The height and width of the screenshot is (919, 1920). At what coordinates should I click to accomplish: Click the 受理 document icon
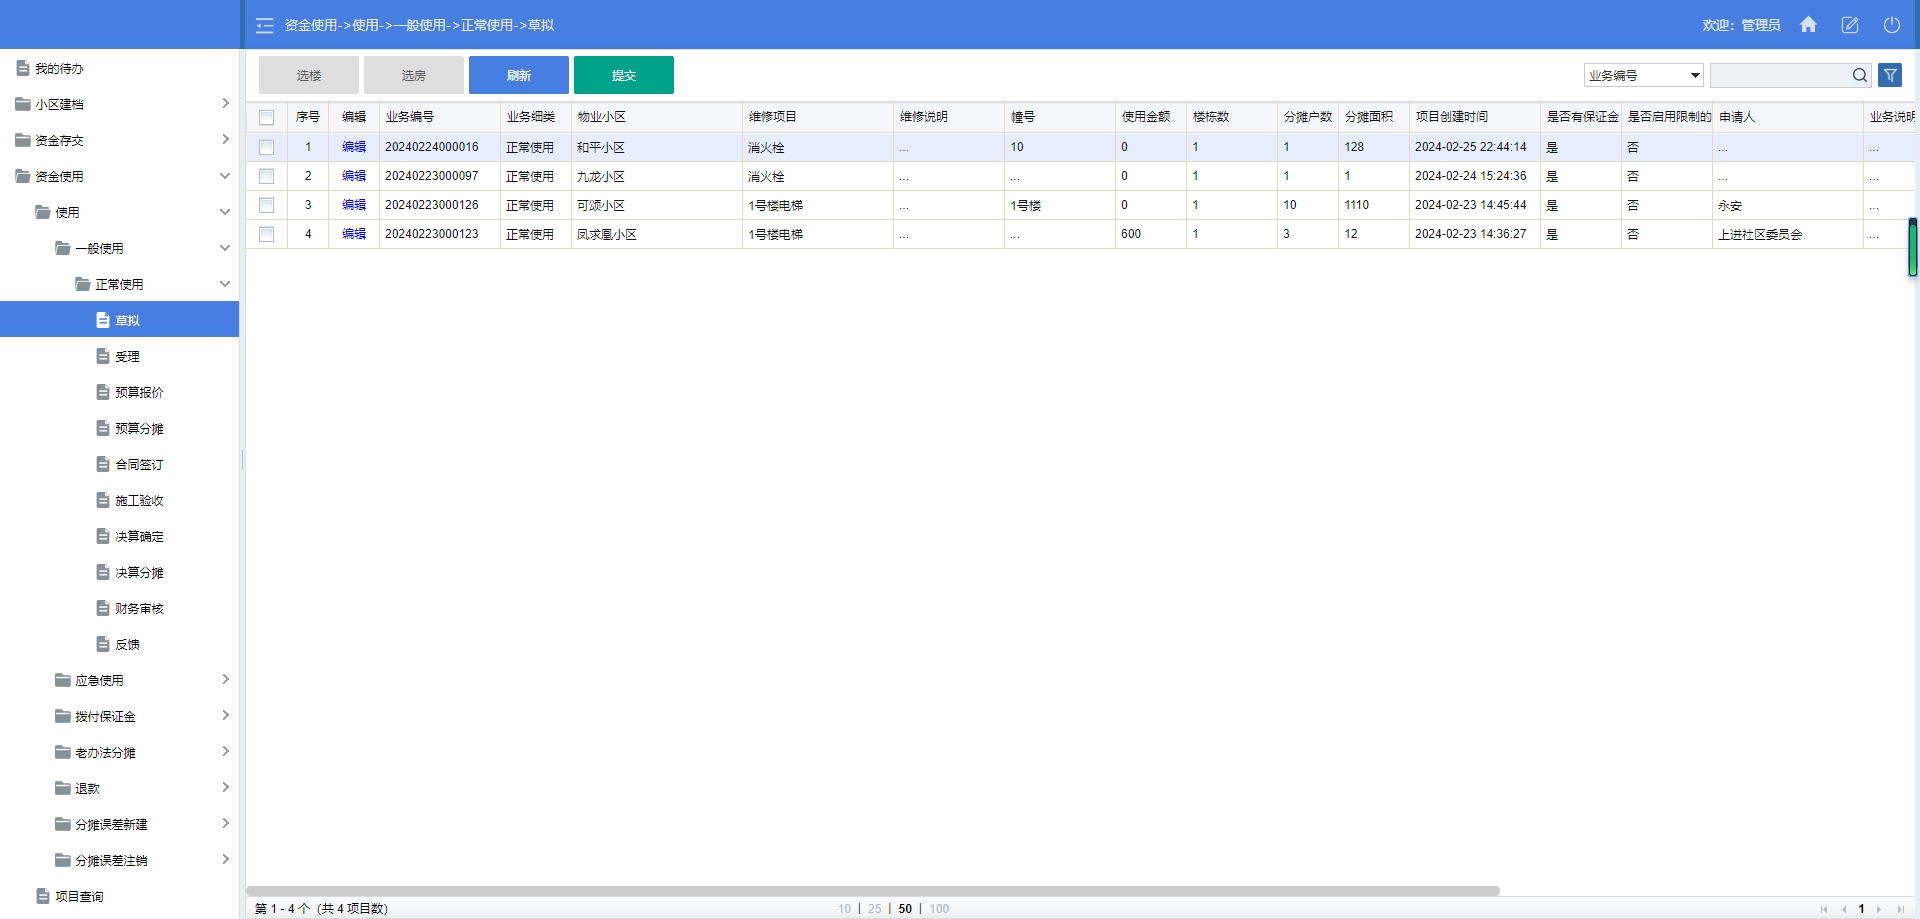pos(103,356)
